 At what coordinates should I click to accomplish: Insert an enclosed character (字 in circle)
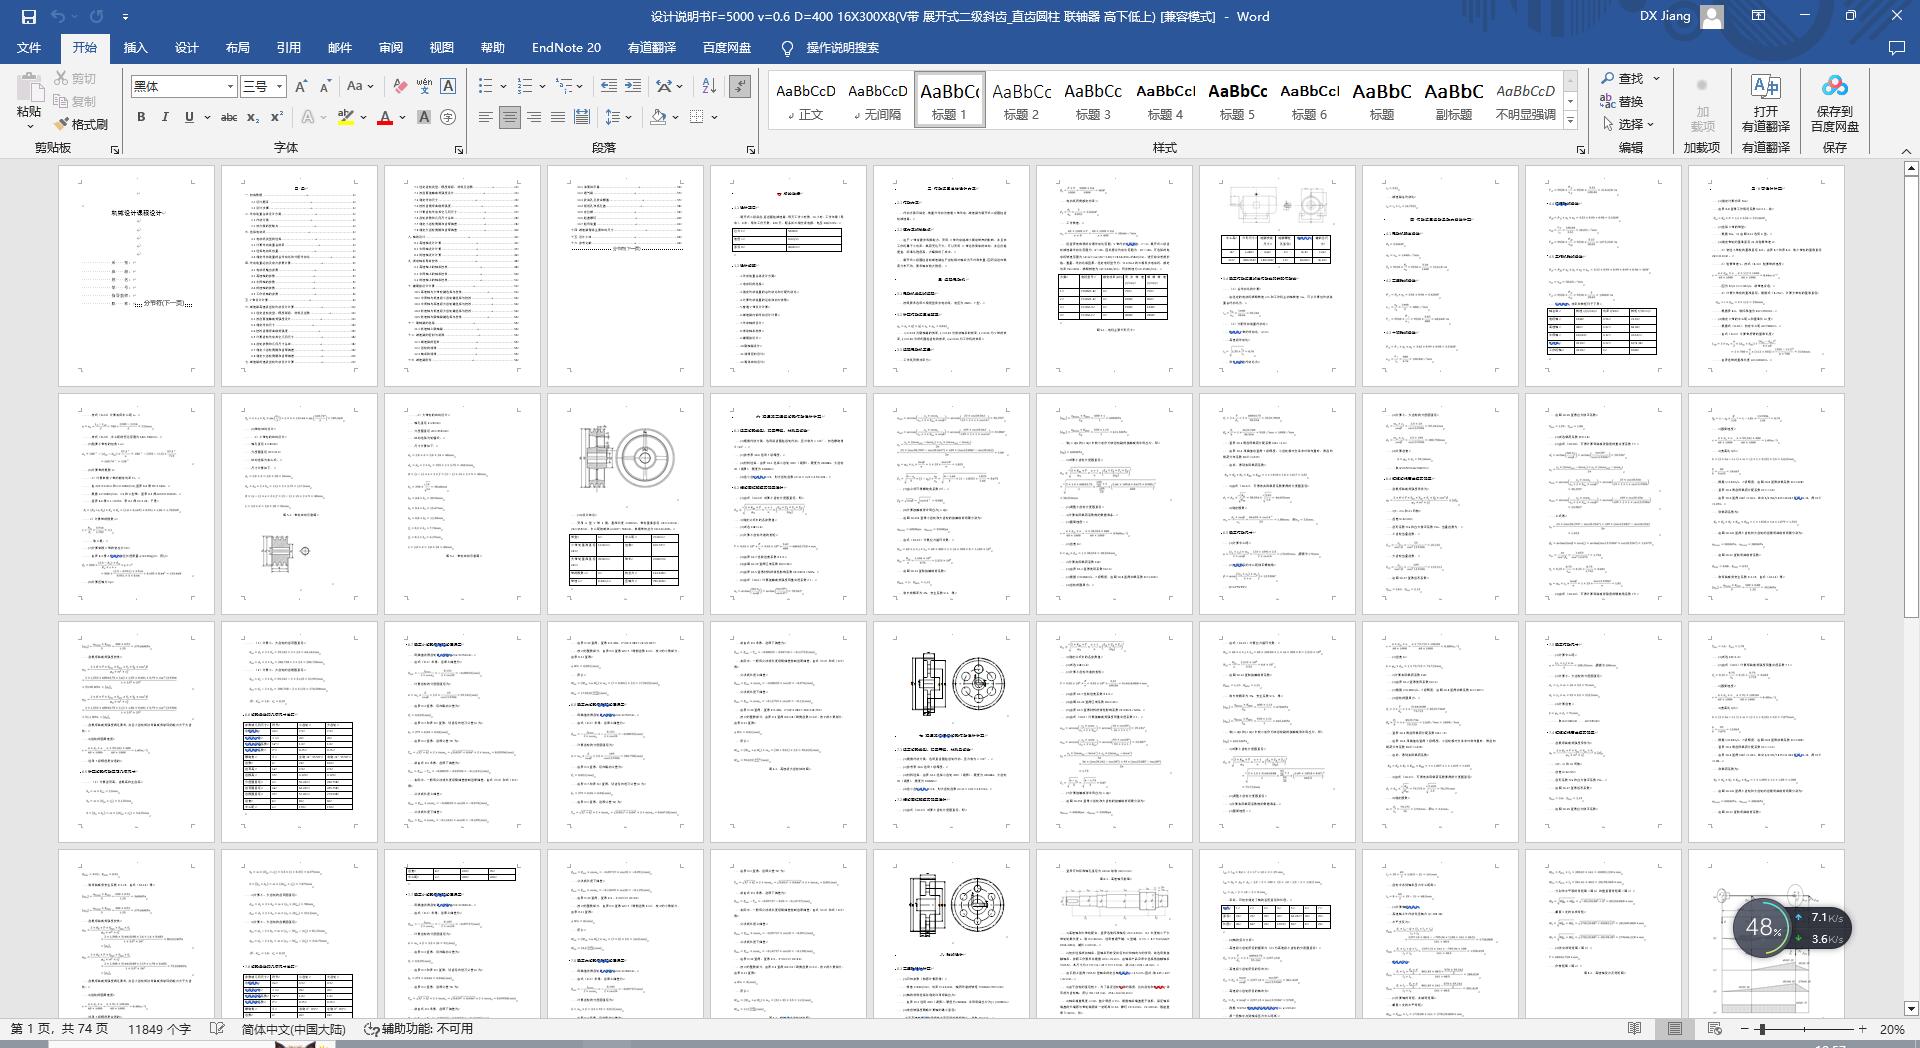point(448,117)
